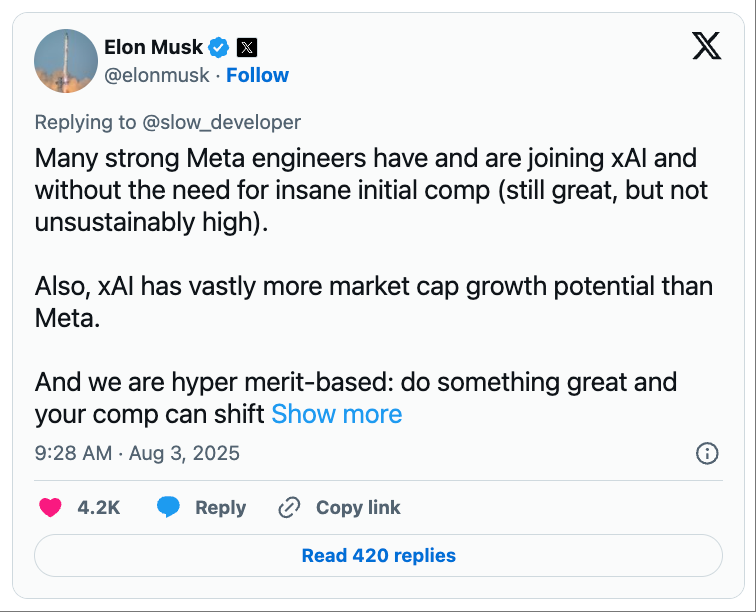Click the line about xAI market cap growth
This screenshot has height=612, width=756.
(373, 286)
